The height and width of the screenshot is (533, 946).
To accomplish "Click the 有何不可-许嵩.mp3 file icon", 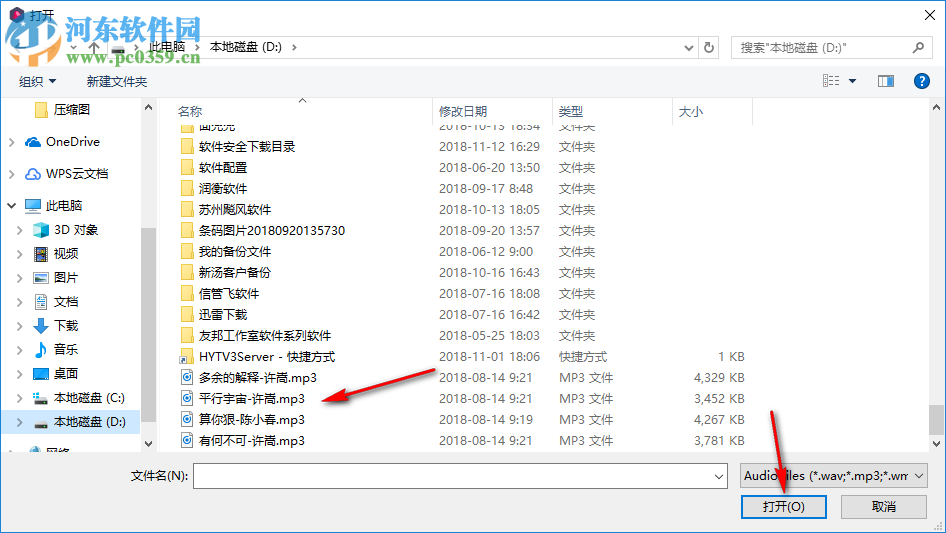I will coord(187,441).
